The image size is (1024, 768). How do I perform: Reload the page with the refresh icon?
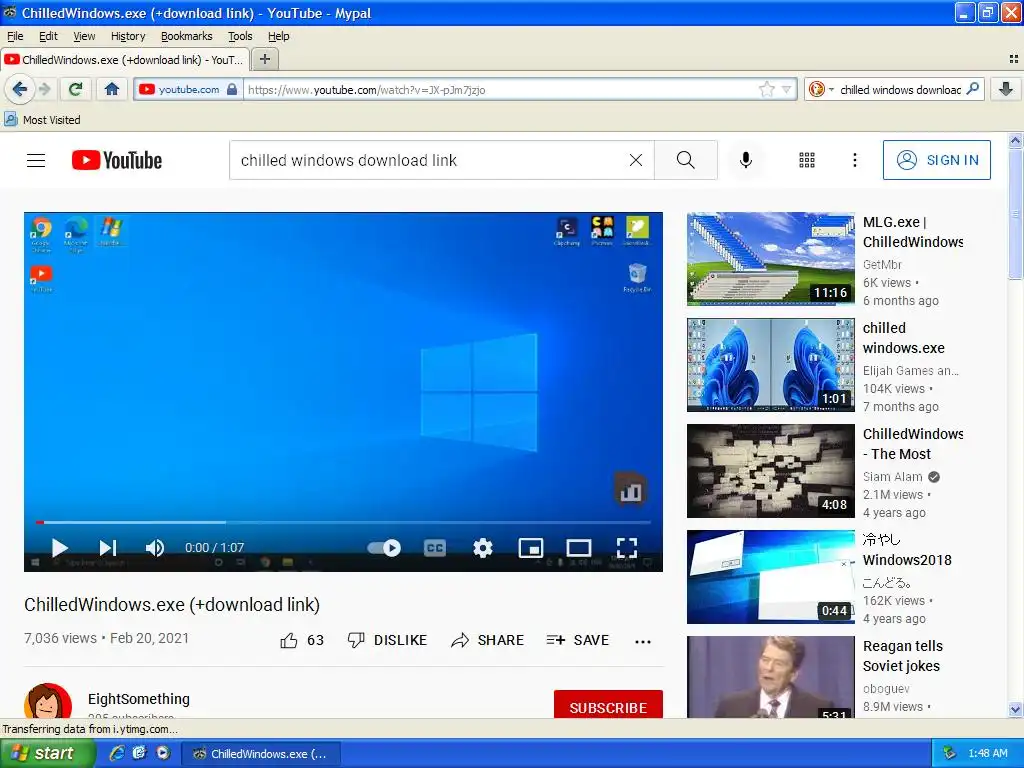(76, 89)
